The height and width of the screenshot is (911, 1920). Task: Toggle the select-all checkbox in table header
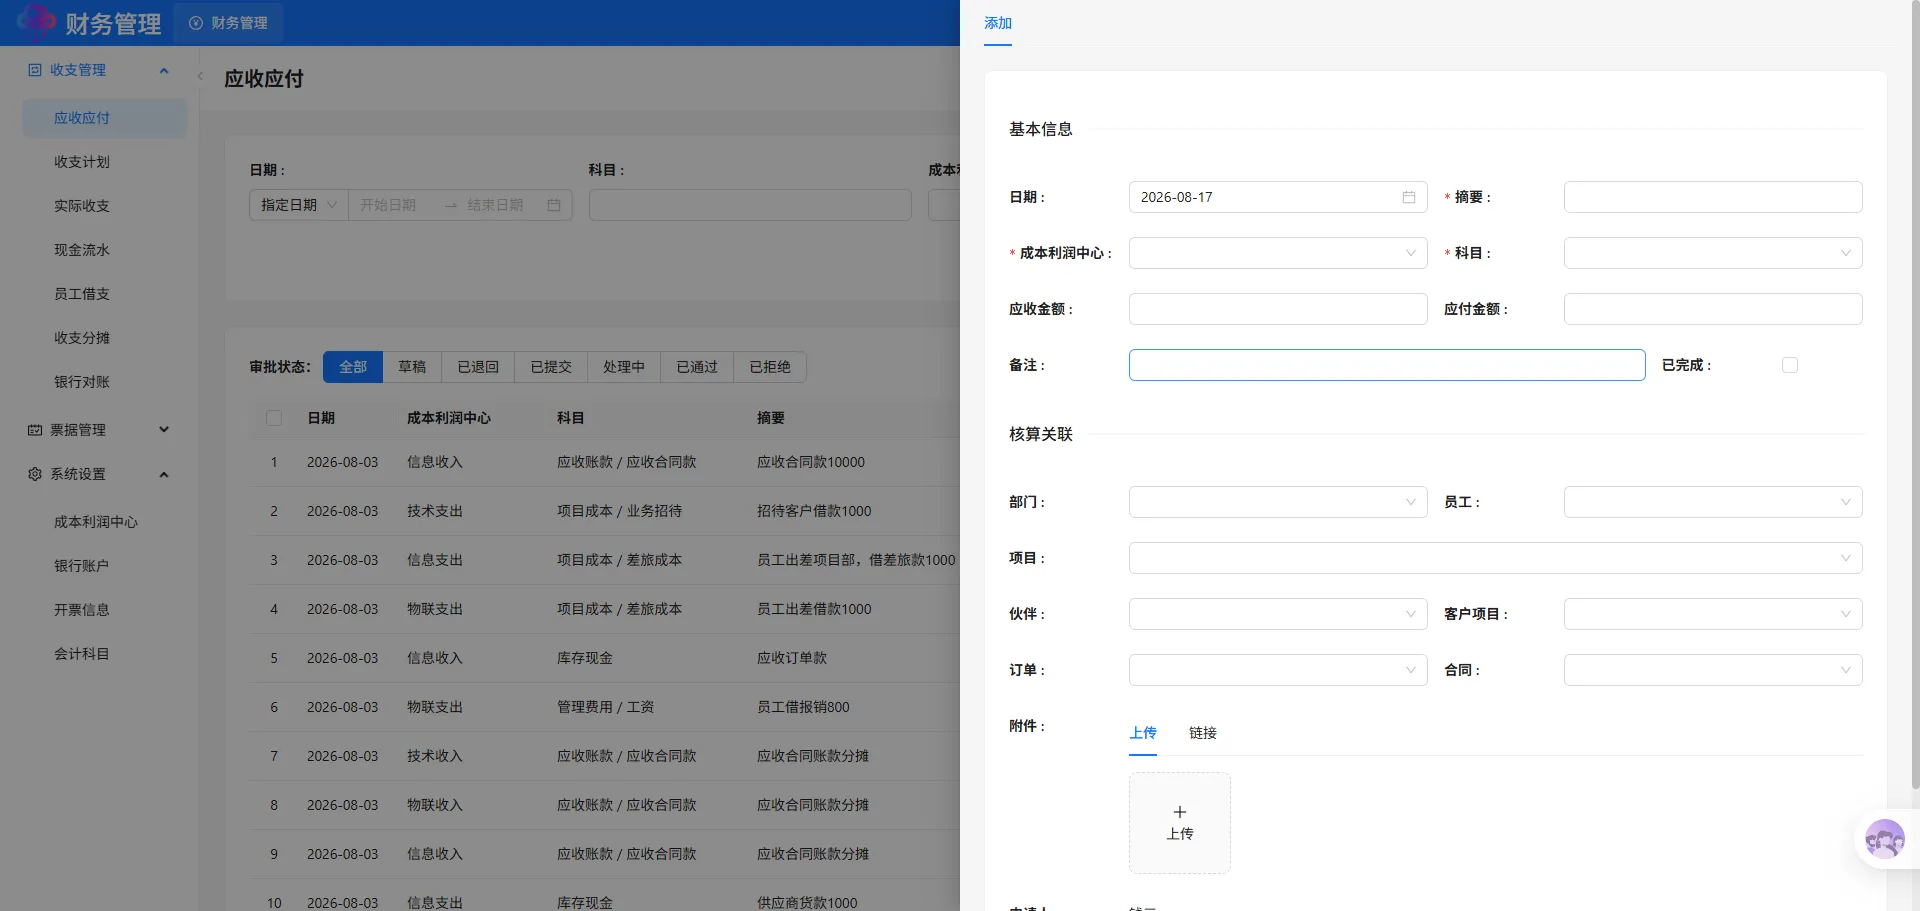[x=274, y=418]
